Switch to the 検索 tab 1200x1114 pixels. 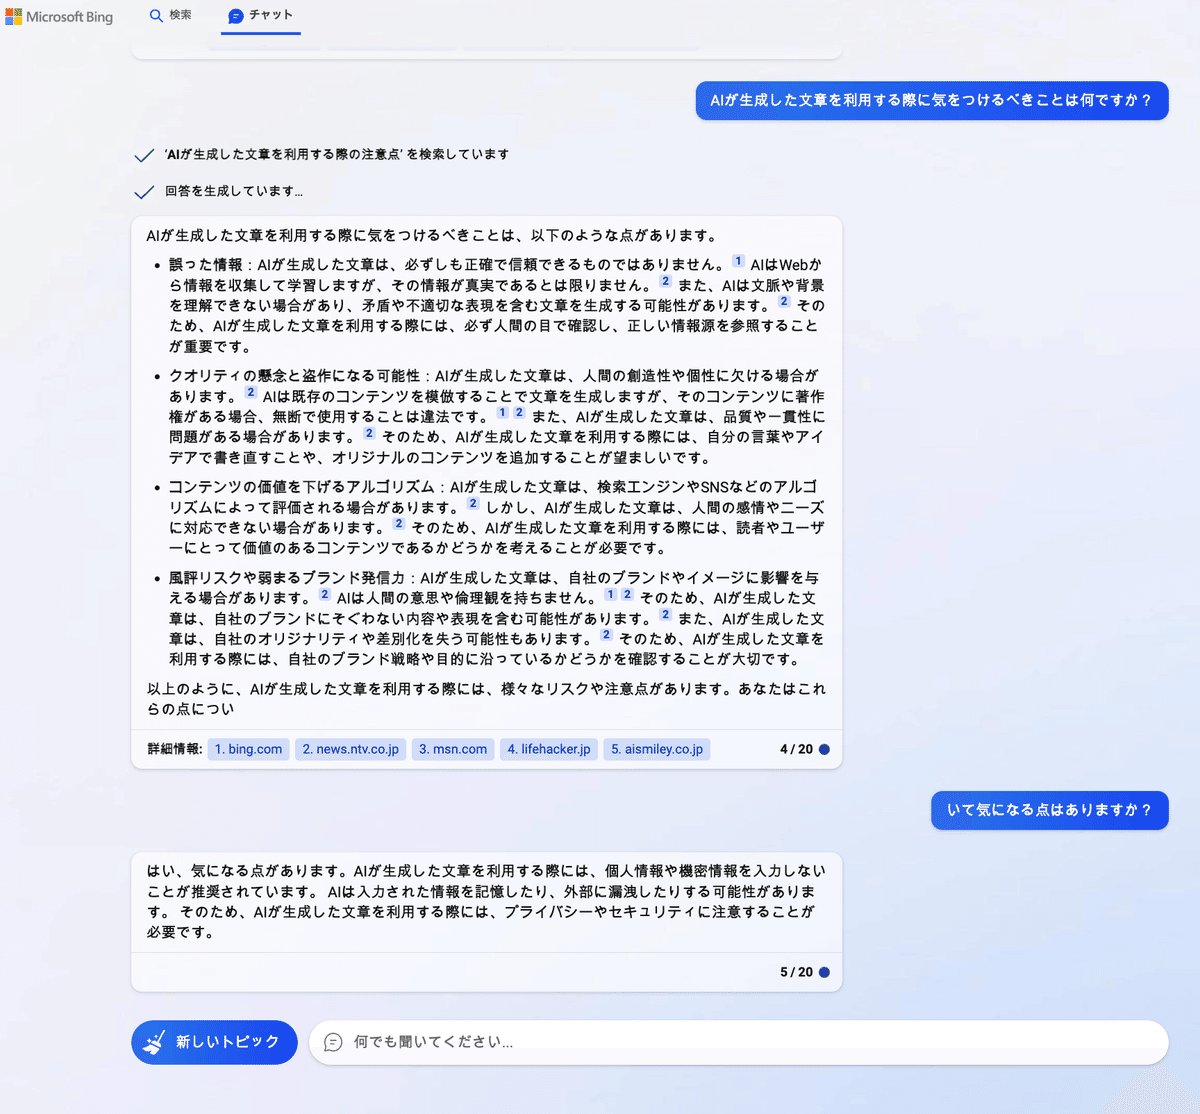click(x=171, y=16)
